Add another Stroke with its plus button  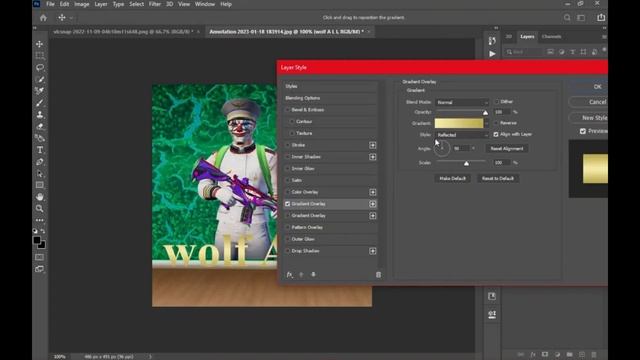point(373,145)
